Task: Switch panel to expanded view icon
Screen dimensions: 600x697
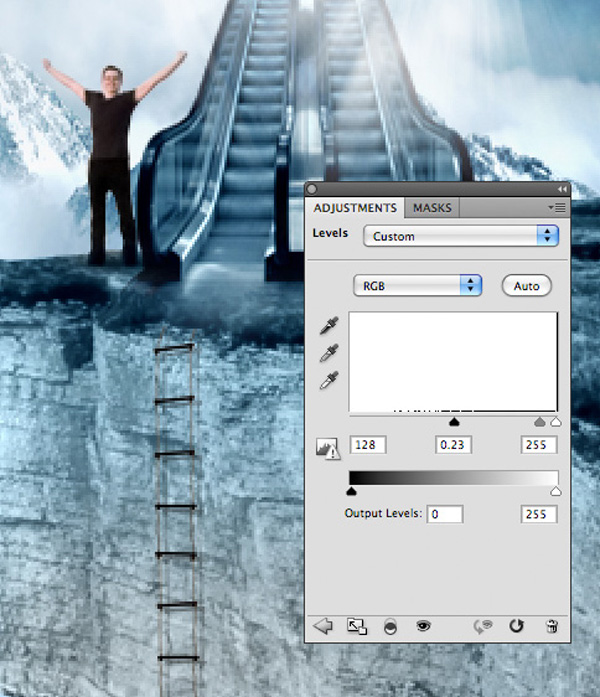Action: coord(356,626)
